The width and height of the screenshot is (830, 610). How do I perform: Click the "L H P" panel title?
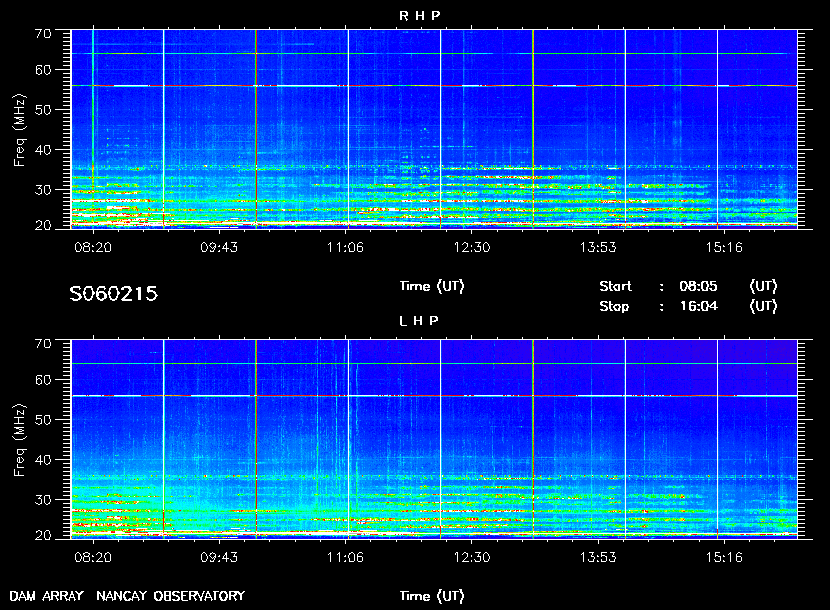(x=419, y=320)
